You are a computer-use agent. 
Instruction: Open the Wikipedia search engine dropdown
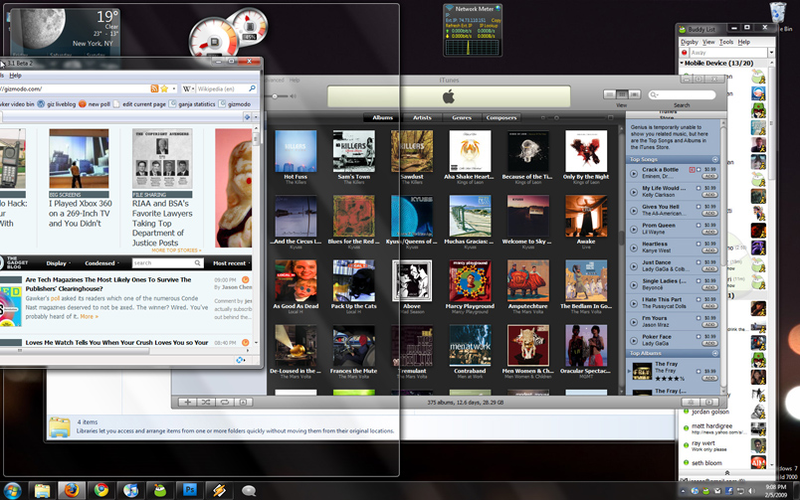point(188,89)
